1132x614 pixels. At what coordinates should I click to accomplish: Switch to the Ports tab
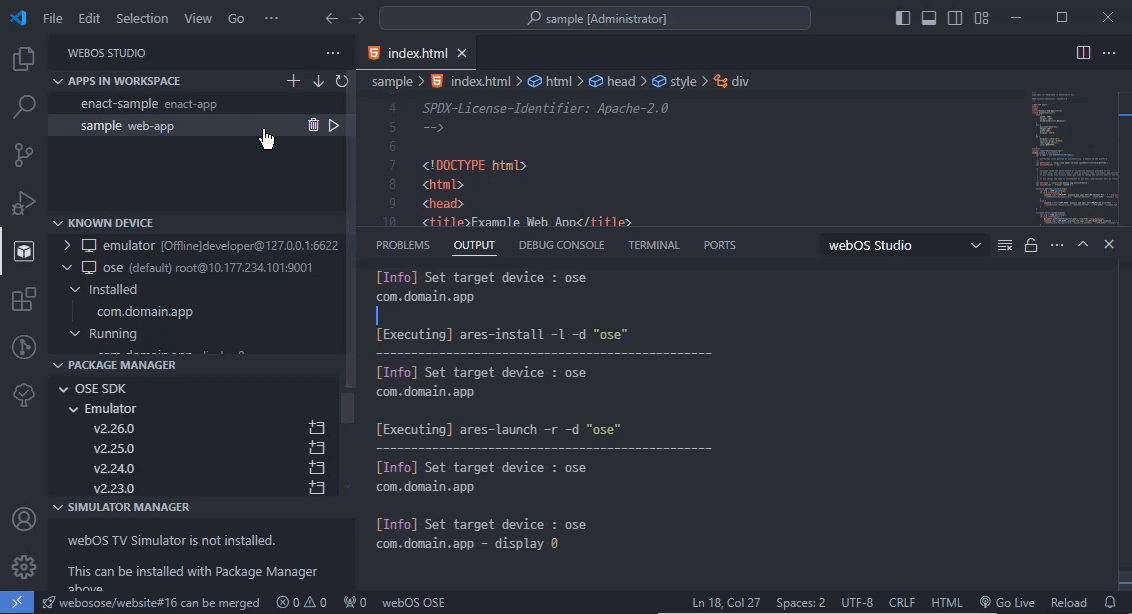pyautogui.click(x=720, y=245)
